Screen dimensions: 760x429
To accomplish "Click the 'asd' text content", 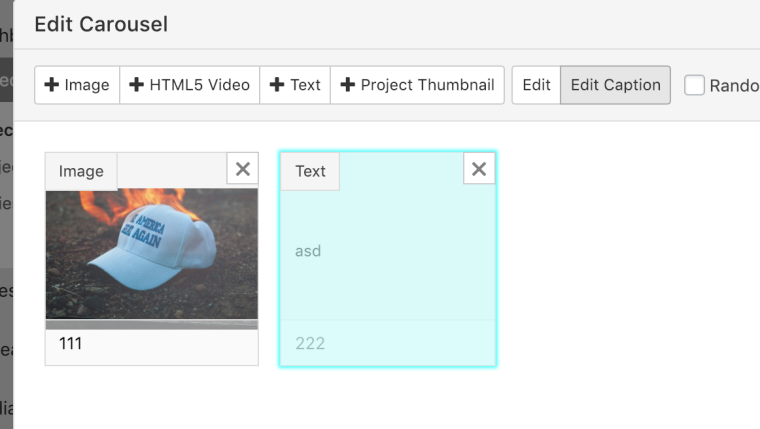I will tap(308, 251).
